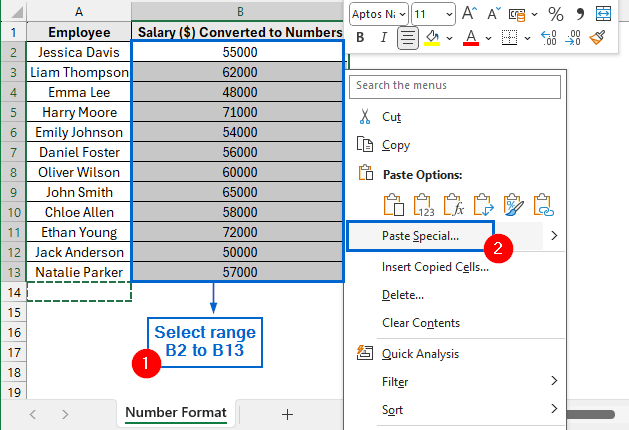This screenshot has width=629, height=430.
Task: Click Increase Font Size icon in mini toolbar
Action: (469, 14)
